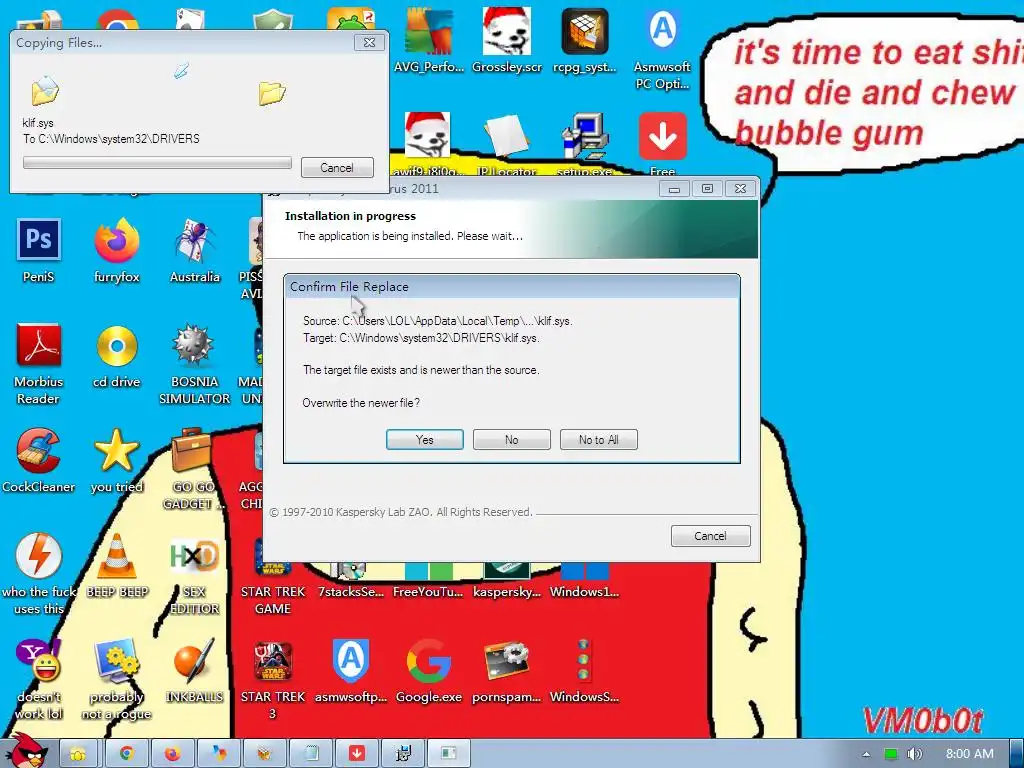The image size is (1024, 768).
Task: Click the Firefox taskbar button
Action: [x=172, y=754]
